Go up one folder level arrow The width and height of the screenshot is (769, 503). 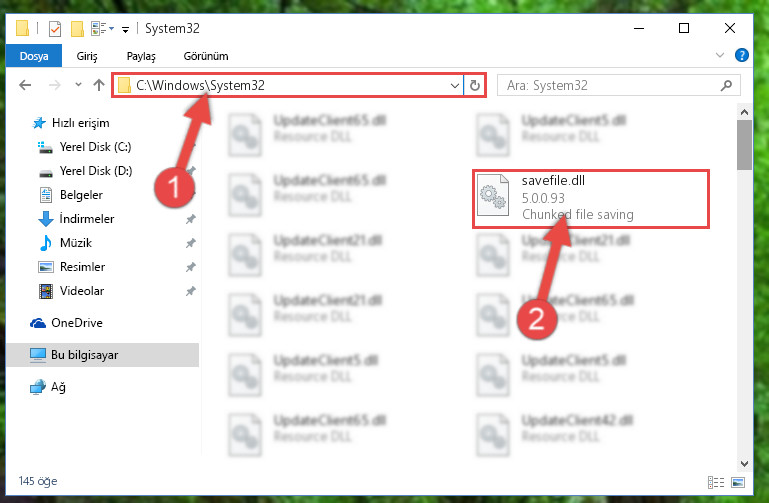click(99, 85)
